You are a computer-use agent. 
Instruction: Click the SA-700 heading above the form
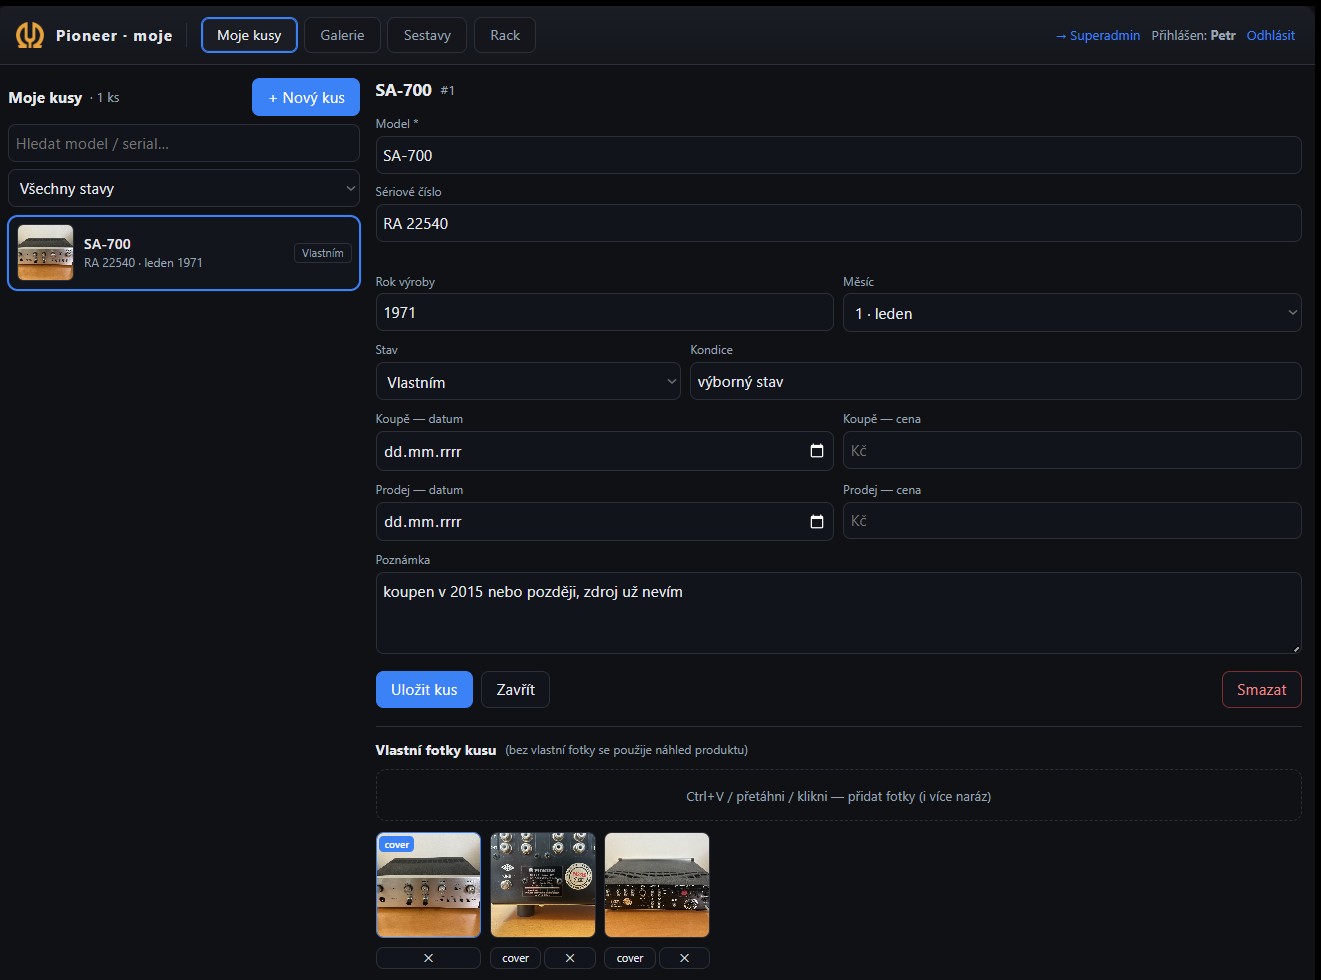pyautogui.click(x=403, y=90)
